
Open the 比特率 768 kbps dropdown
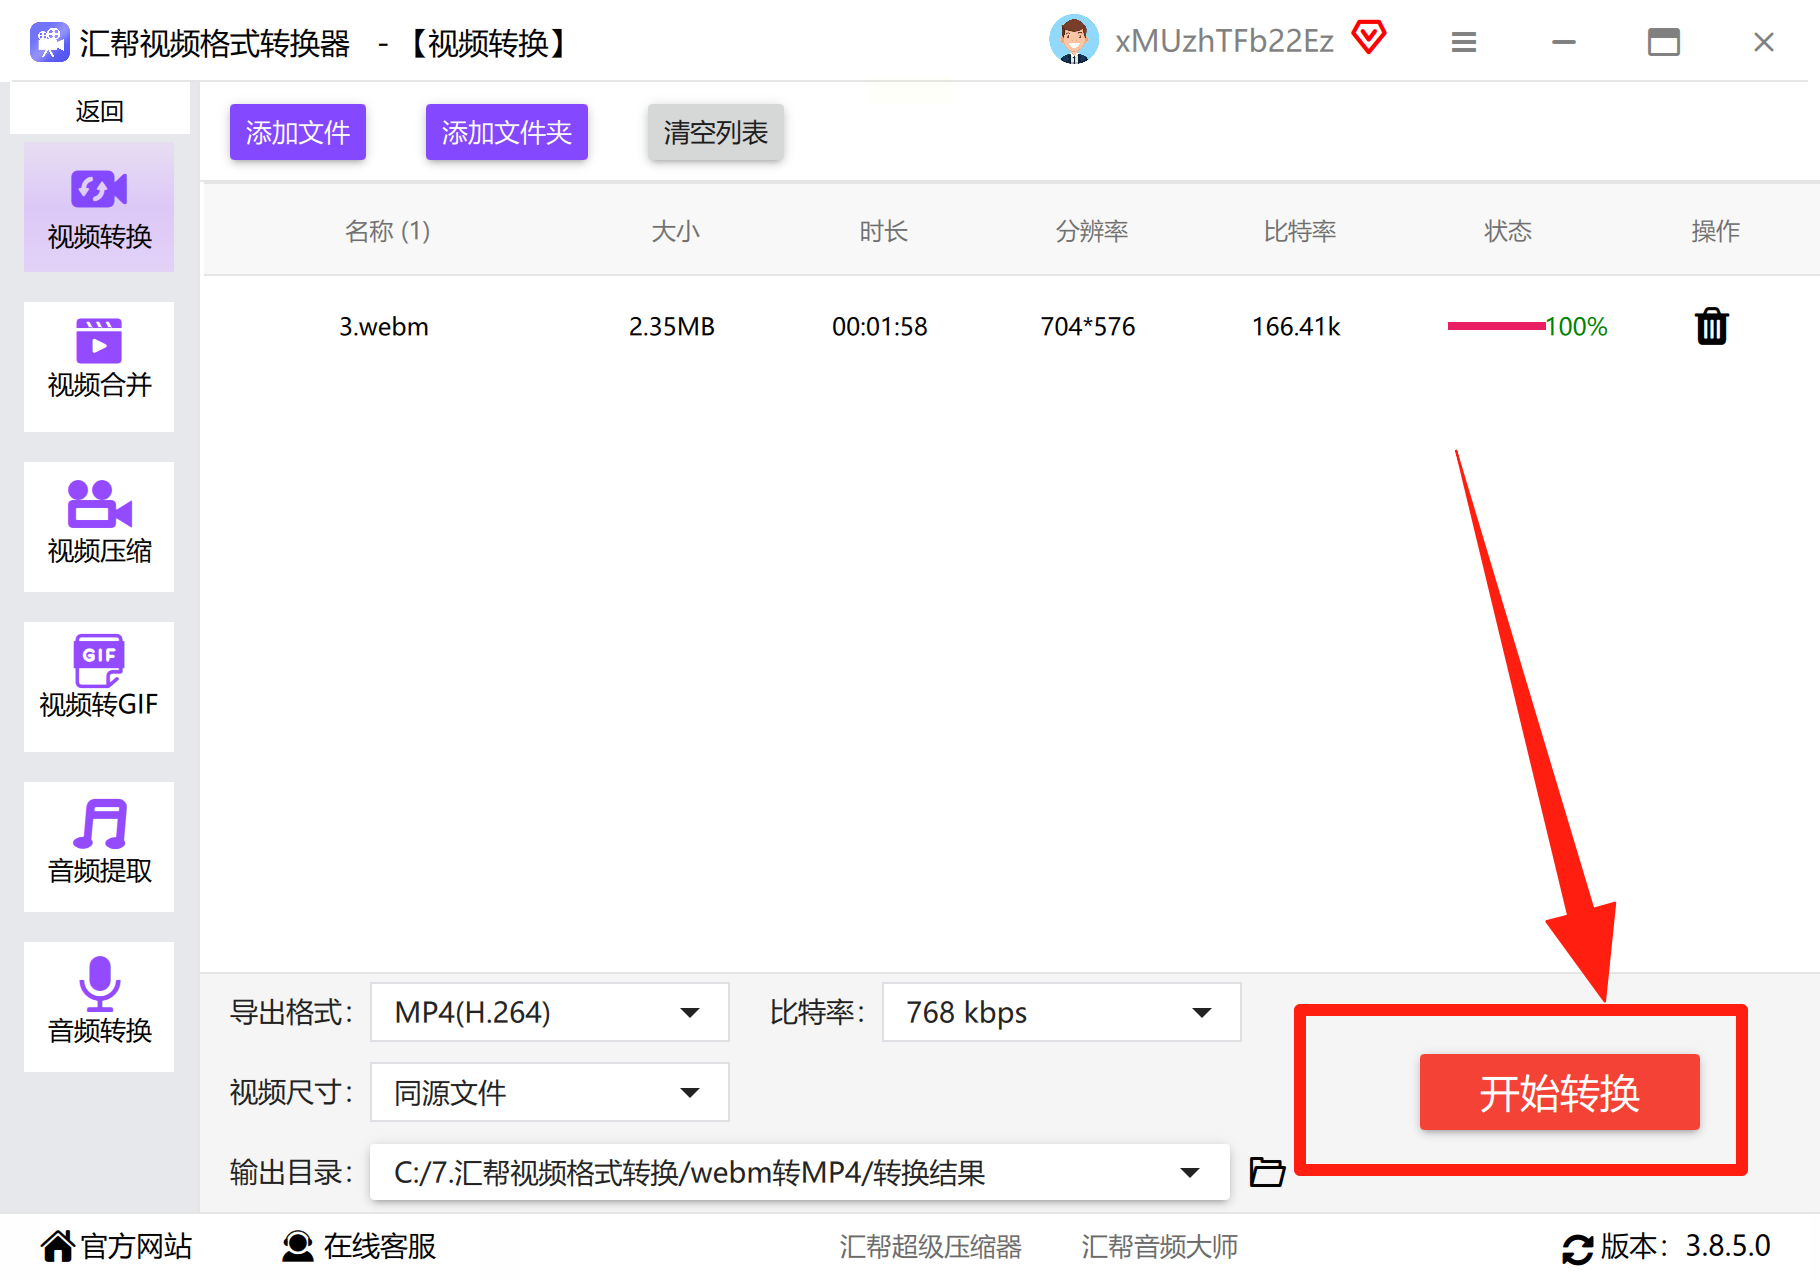(1062, 1012)
